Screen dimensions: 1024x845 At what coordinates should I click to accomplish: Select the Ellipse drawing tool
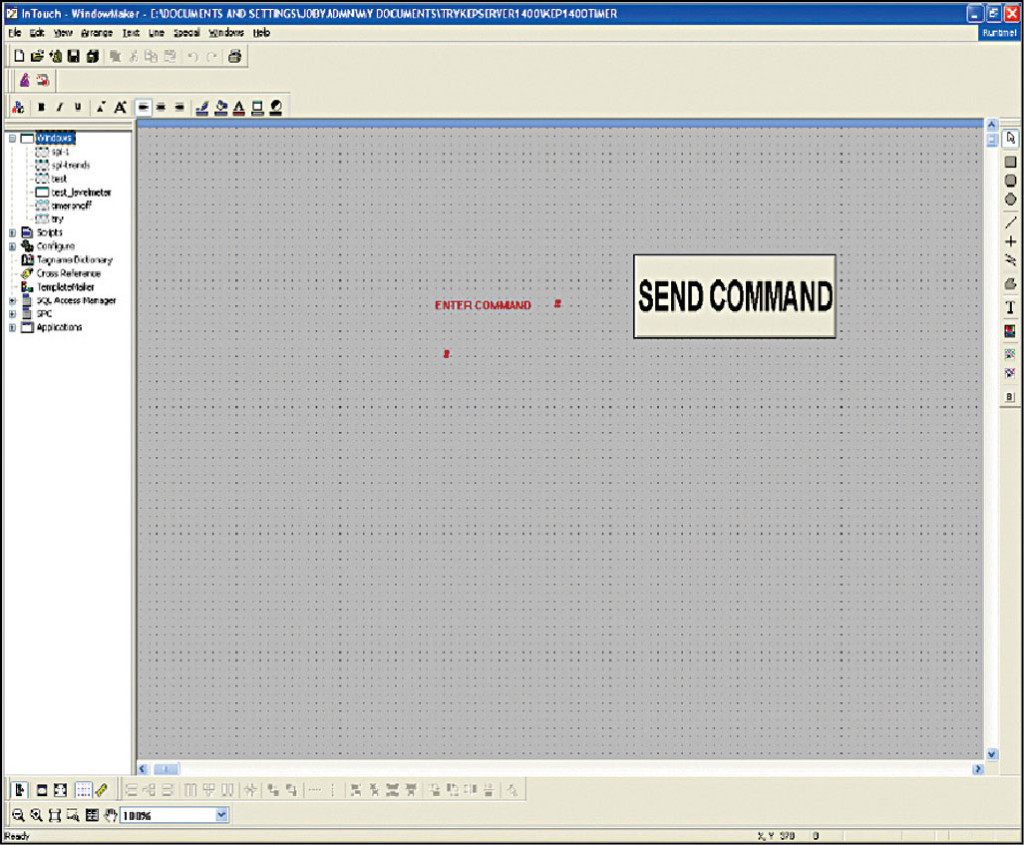[1010, 199]
